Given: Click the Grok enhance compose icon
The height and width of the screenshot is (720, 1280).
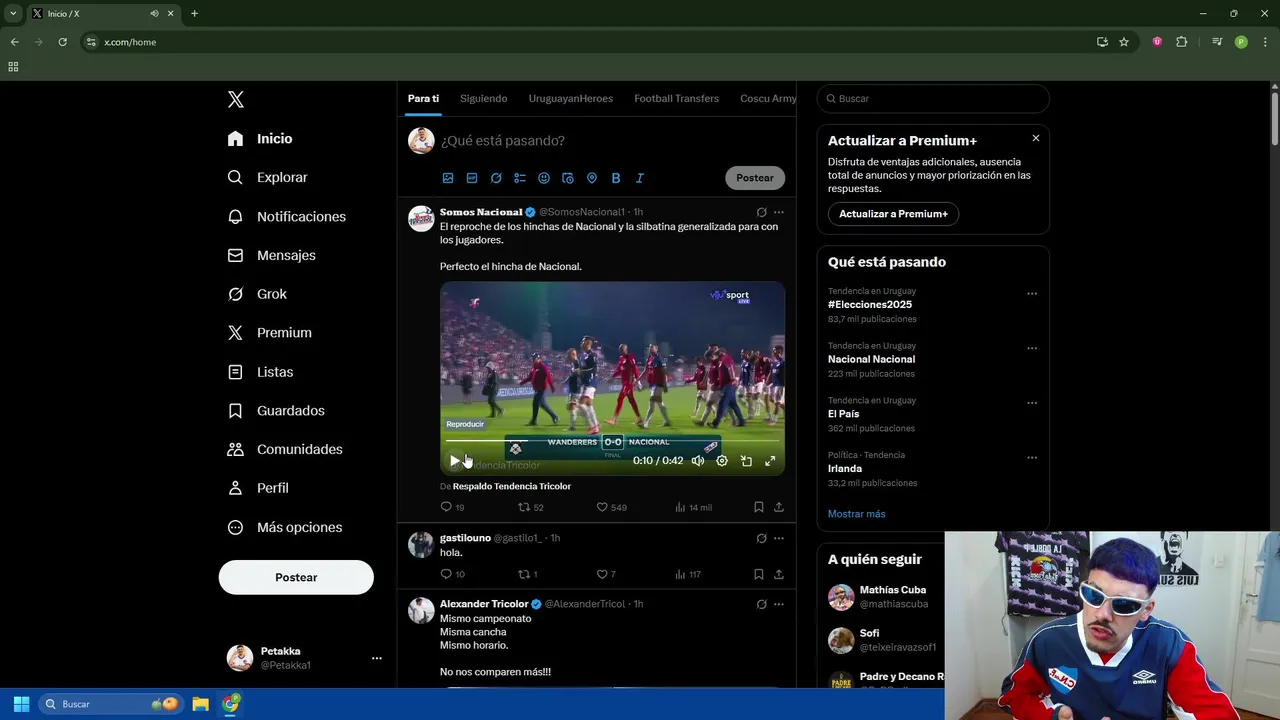Looking at the screenshot, I should 496,178.
